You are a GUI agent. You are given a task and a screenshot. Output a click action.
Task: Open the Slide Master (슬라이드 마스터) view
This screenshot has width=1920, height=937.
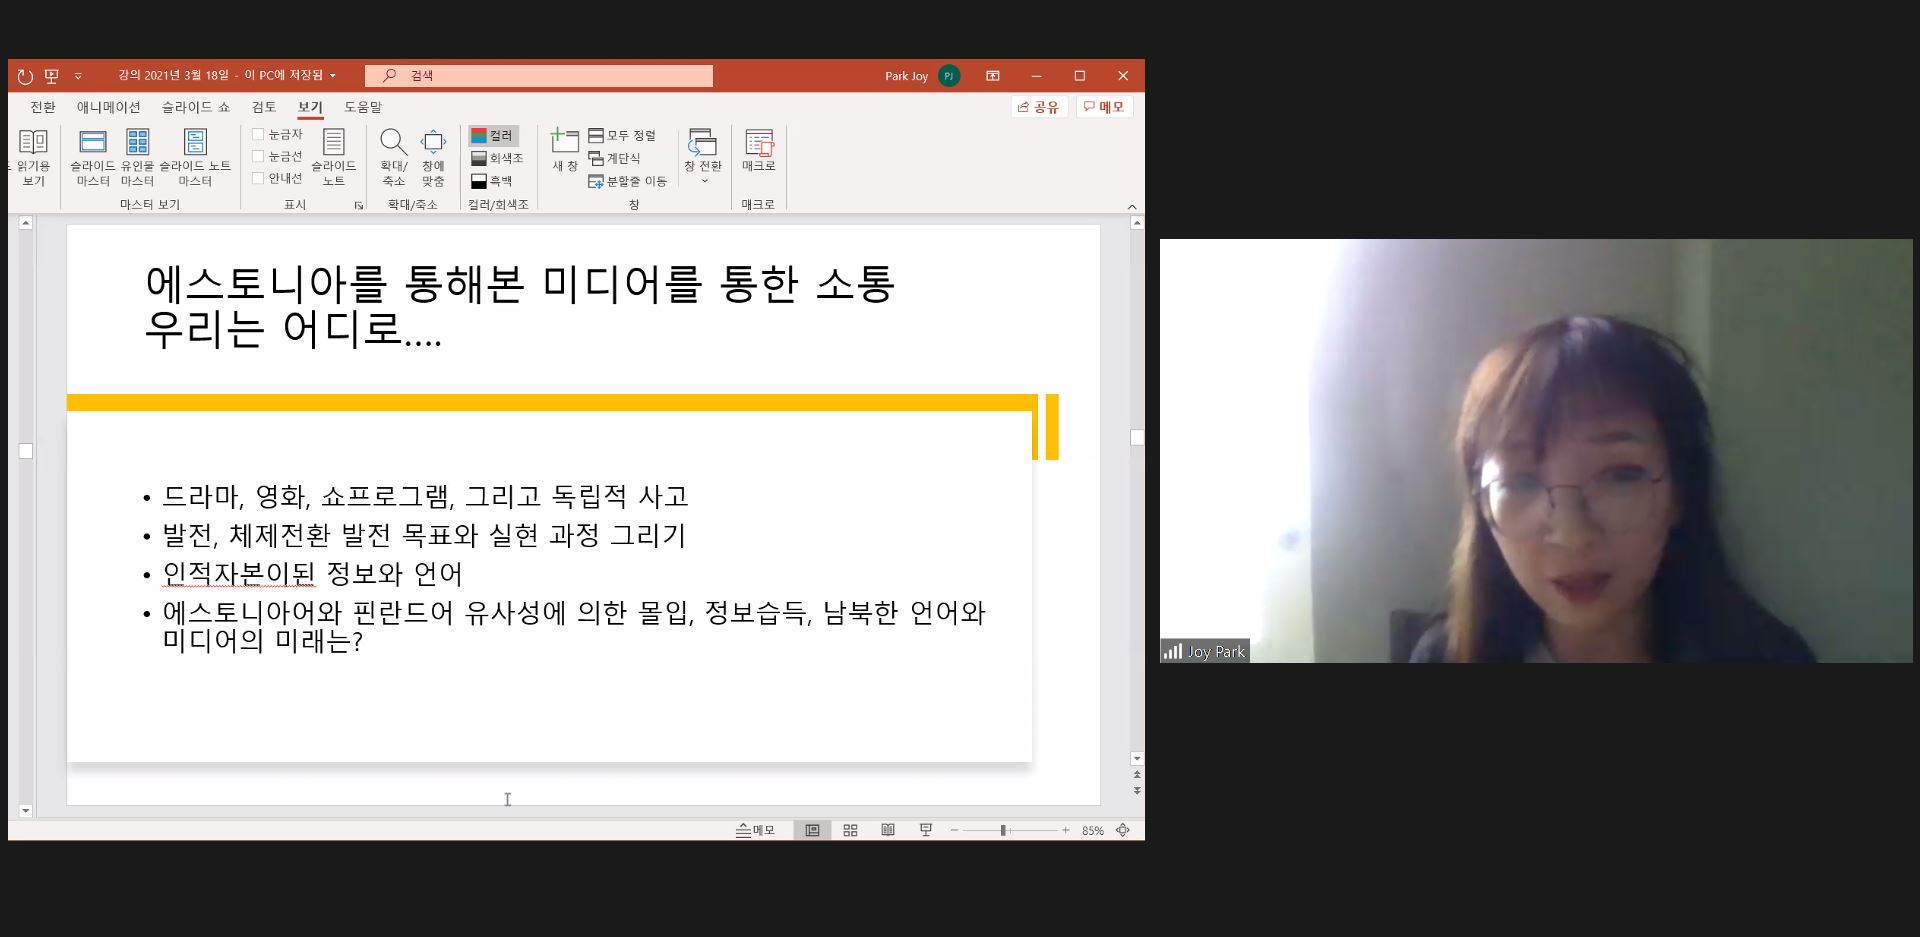[x=93, y=157]
